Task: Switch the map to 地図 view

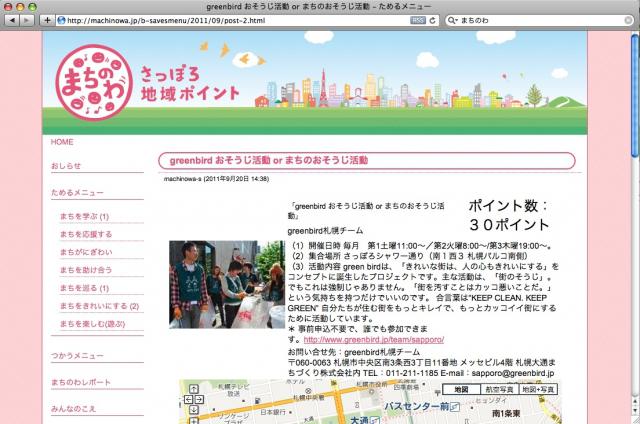Action: click(461, 389)
